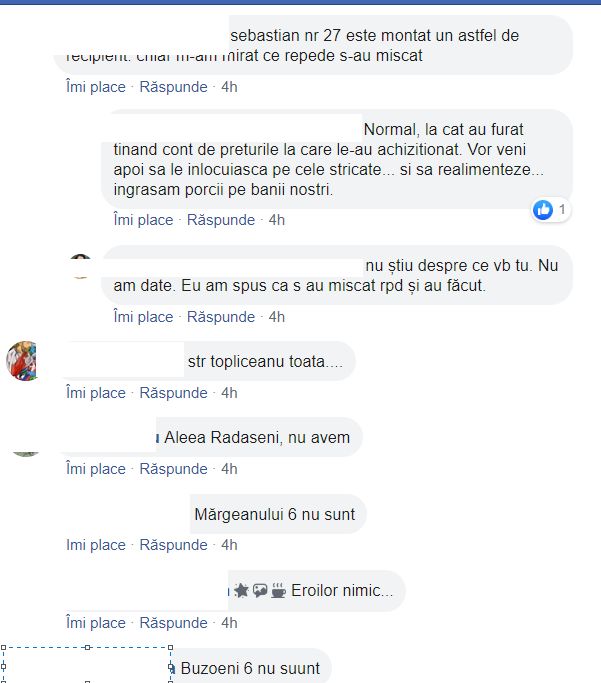
Task: Reply to the "Eroilor nimic" comment
Action: tap(173, 623)
